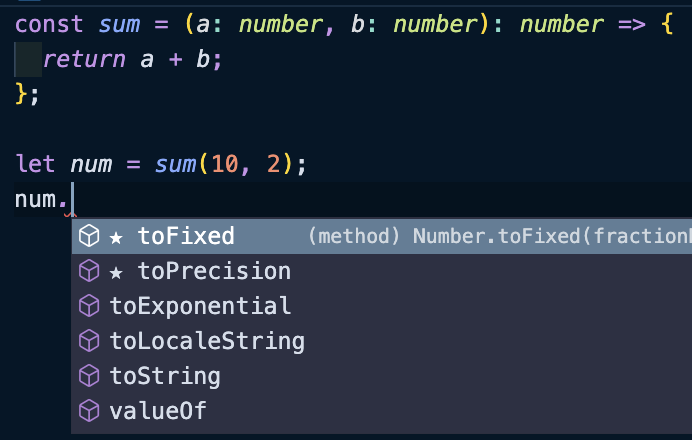692x440 pixels.
Task: Pick toExponential from the suggestions
Action: pos(382,306)
